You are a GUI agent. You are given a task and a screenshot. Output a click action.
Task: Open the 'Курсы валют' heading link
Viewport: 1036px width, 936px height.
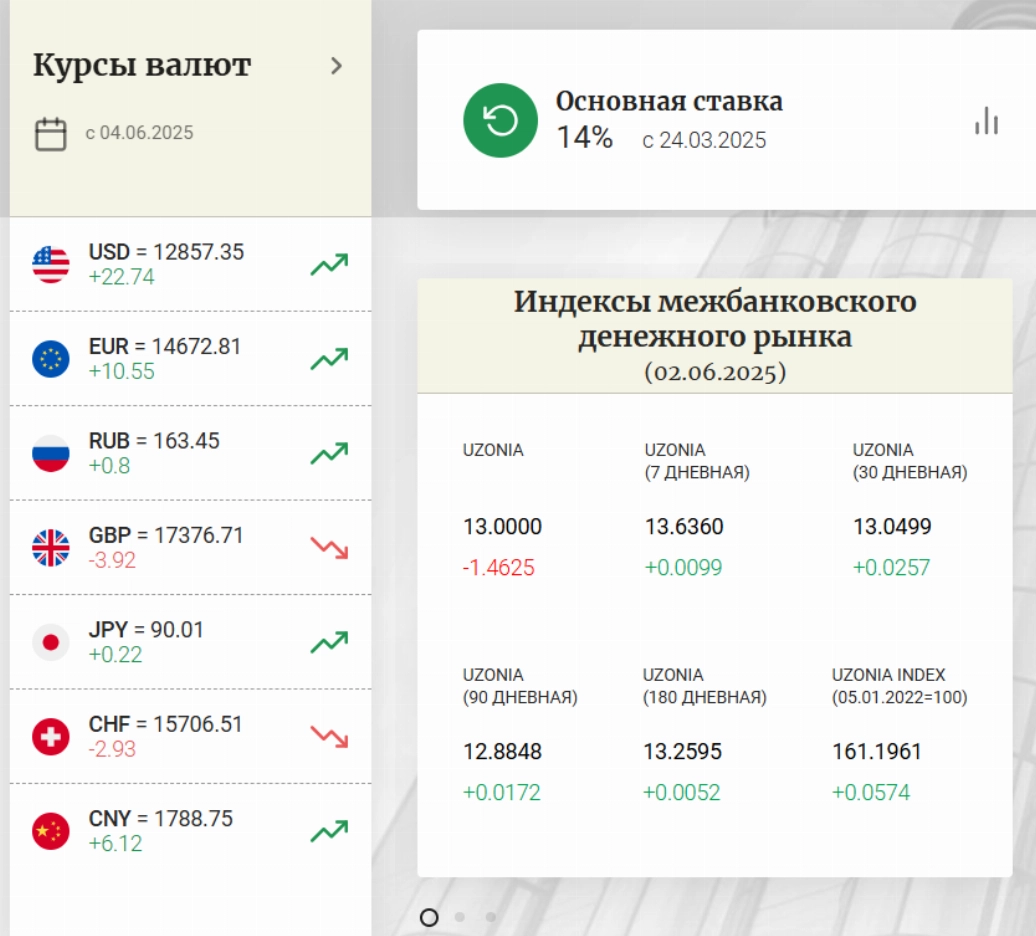(142, 65)
